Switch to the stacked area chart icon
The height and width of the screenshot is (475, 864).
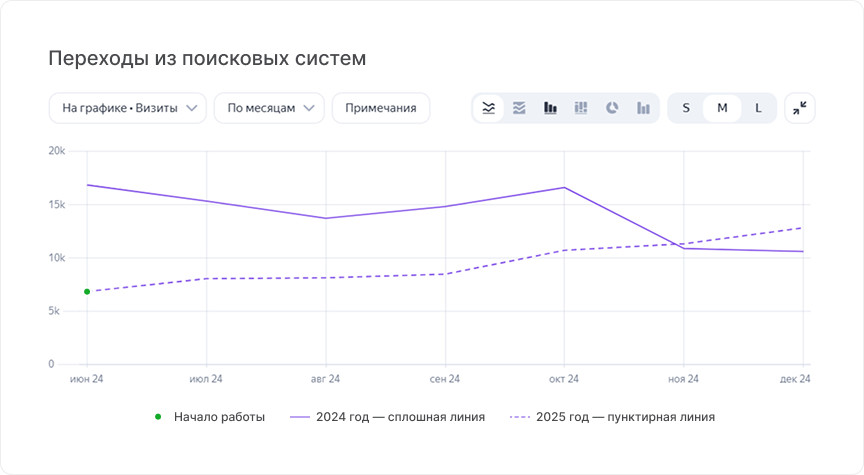(x=519, y=108)
